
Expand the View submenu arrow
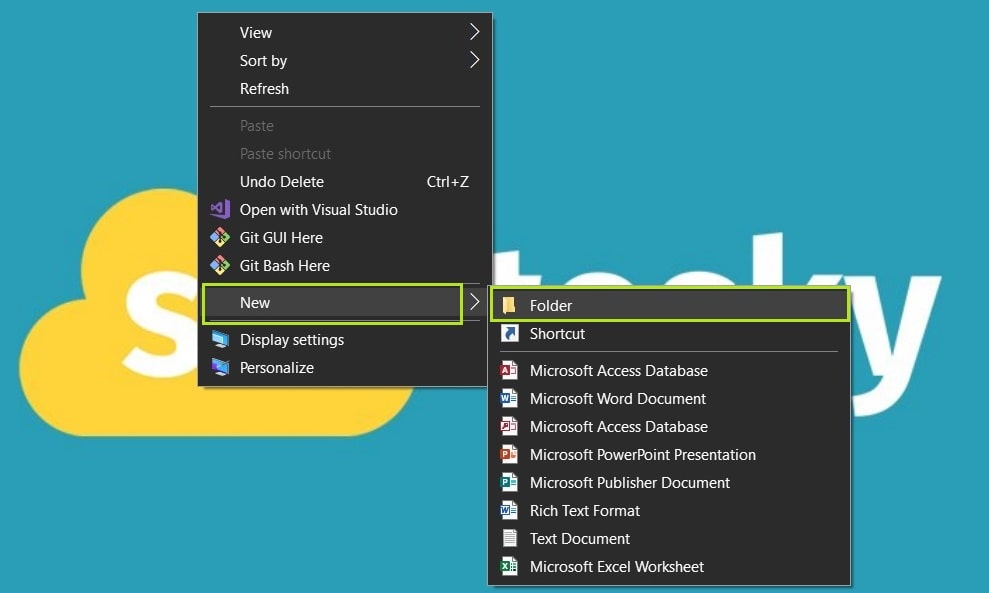coord(474,32)
